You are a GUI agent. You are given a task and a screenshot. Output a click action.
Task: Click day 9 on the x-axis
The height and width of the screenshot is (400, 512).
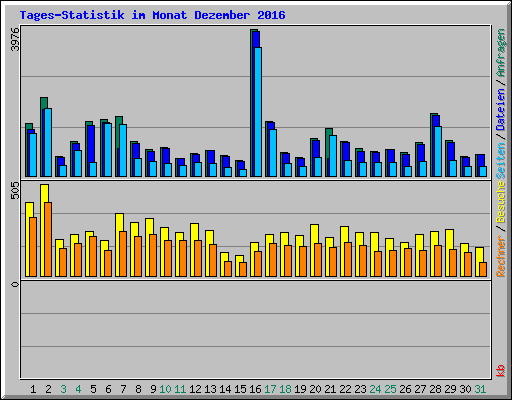153,389
